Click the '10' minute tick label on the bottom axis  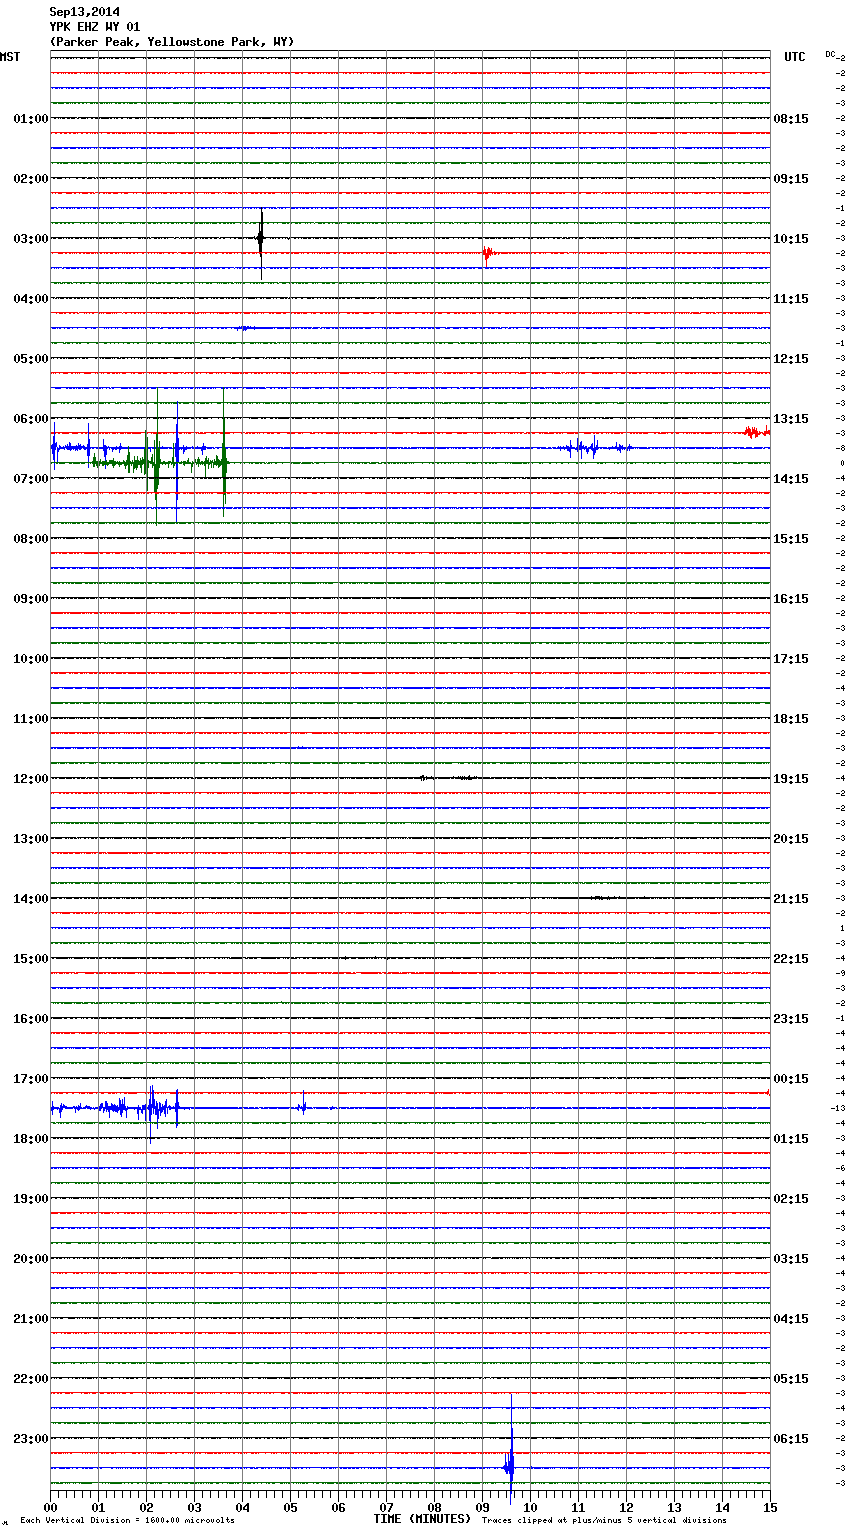tap(530, 1507)
